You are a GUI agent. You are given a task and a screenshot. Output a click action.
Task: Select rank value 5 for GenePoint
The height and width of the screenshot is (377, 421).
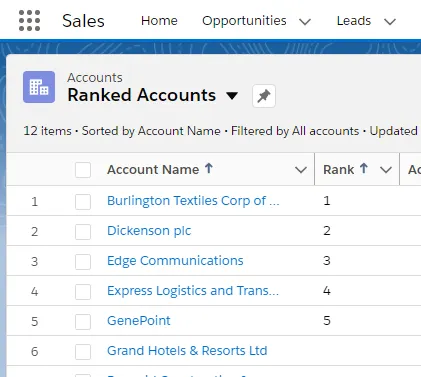pos(327,321)
